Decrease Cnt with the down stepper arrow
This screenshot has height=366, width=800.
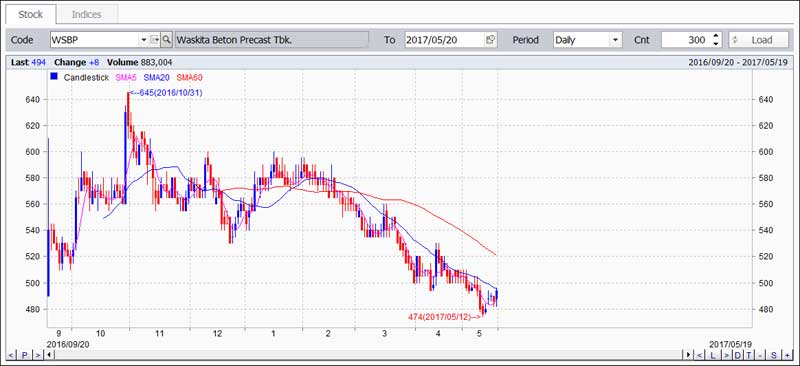point(716,44)
